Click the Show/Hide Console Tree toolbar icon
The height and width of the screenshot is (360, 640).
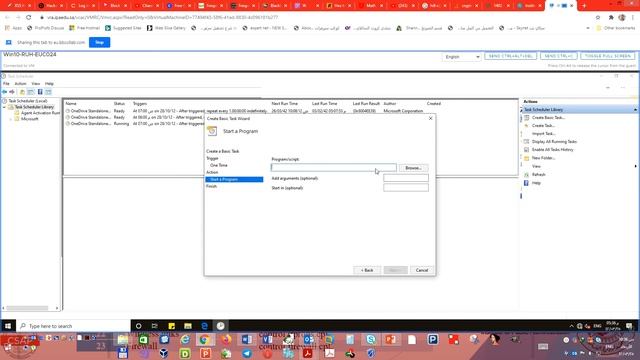(31, 92)
